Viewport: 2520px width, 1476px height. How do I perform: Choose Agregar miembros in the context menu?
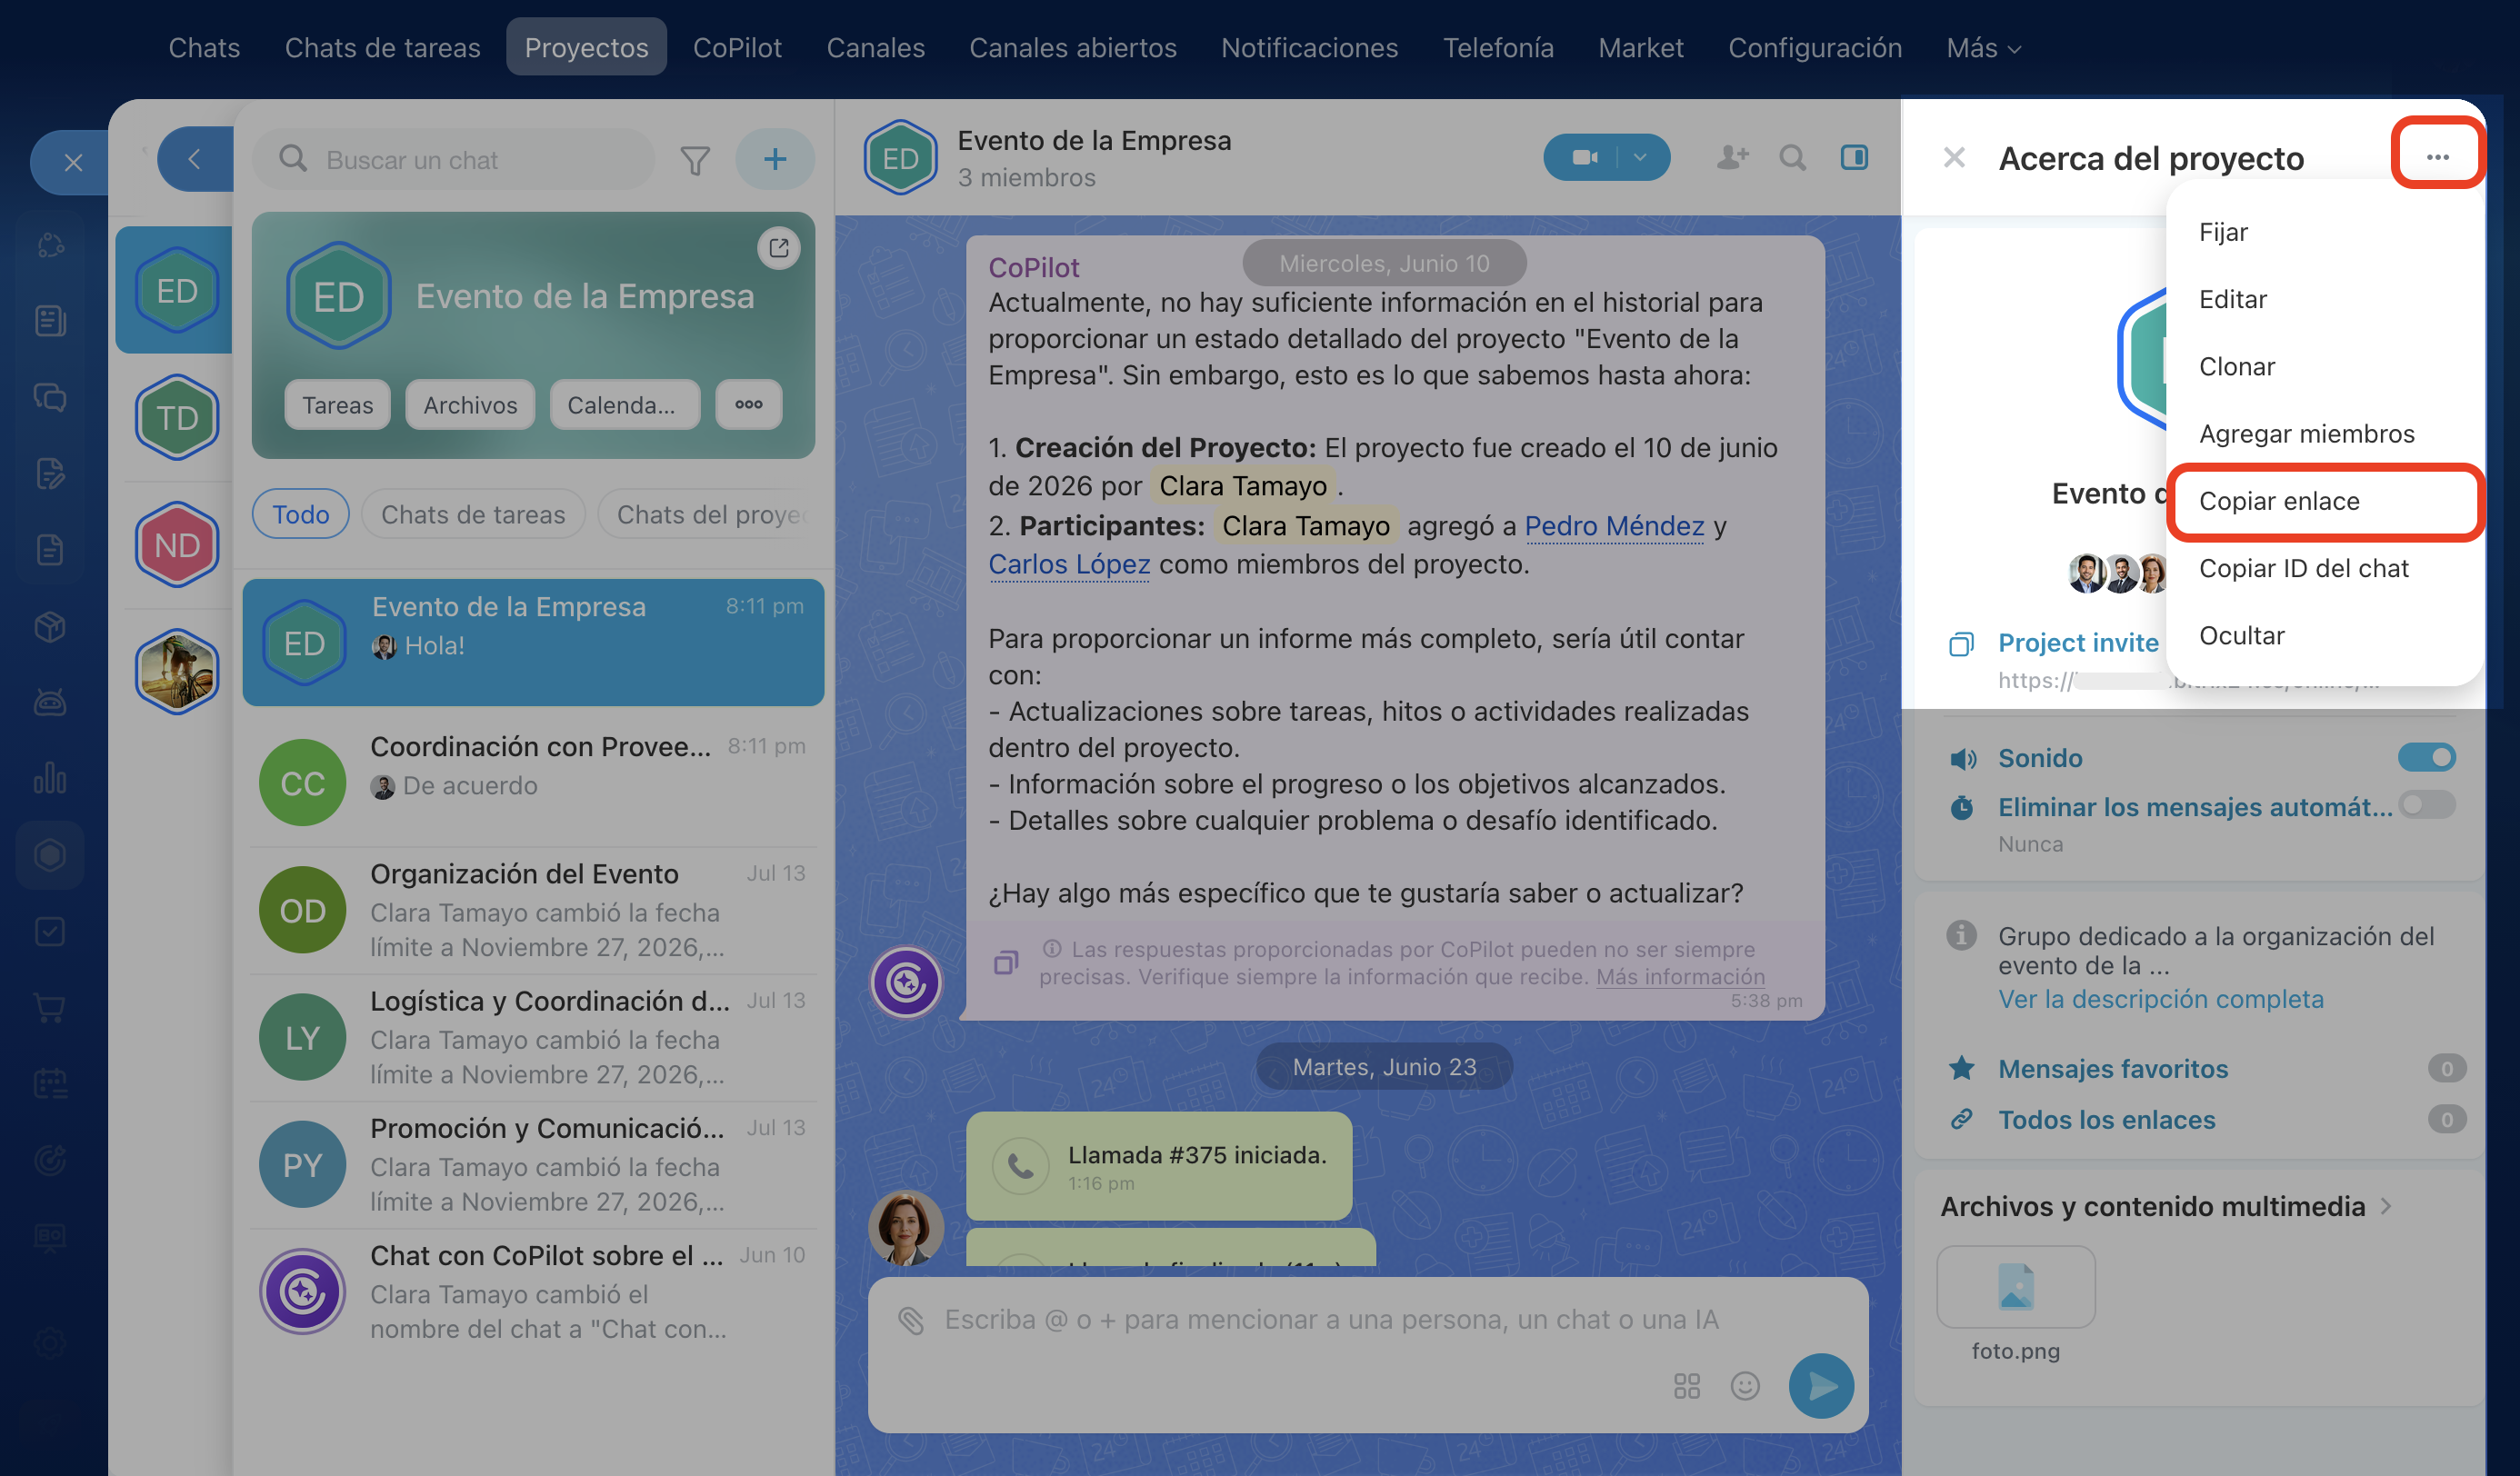pyautogui.click(x=2306, y=433)
